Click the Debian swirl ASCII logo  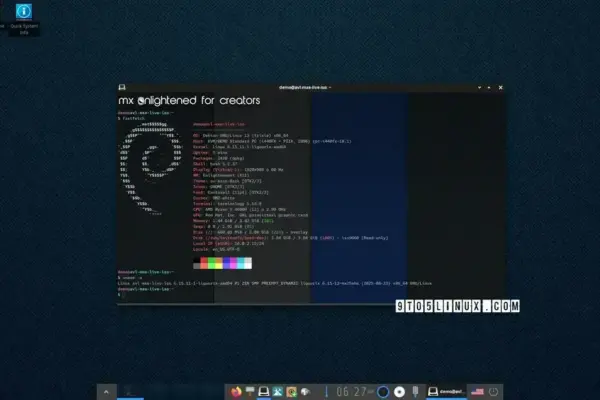pyautogui.click(x=150, y=168)
